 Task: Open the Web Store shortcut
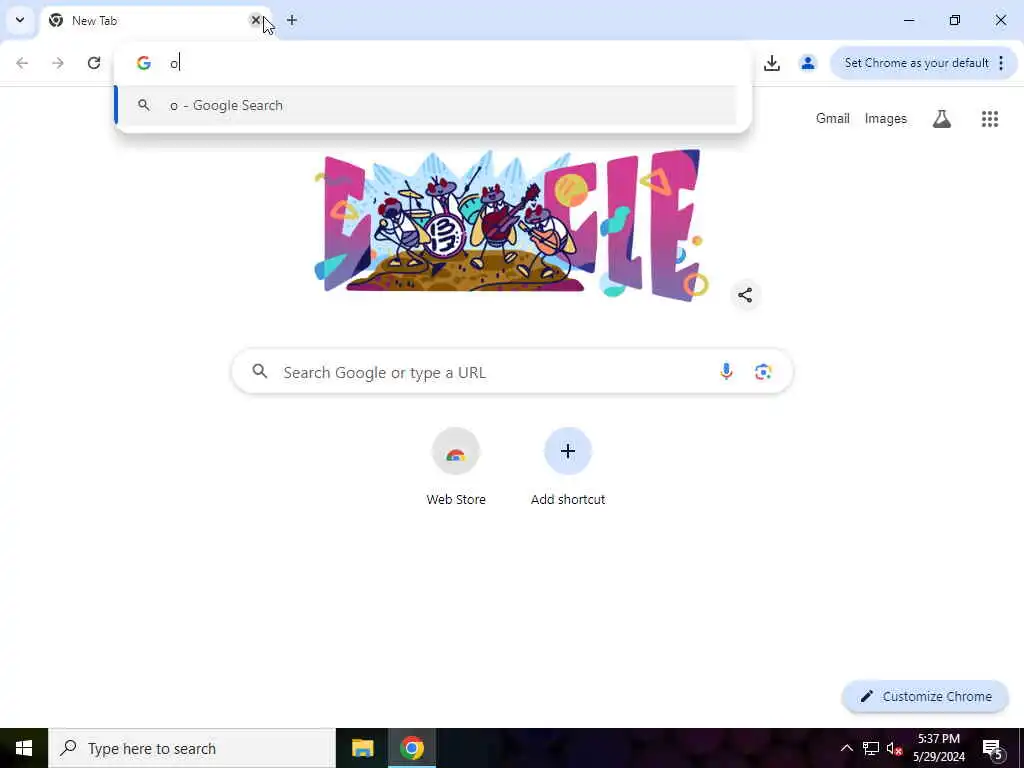tap(456, 466)
